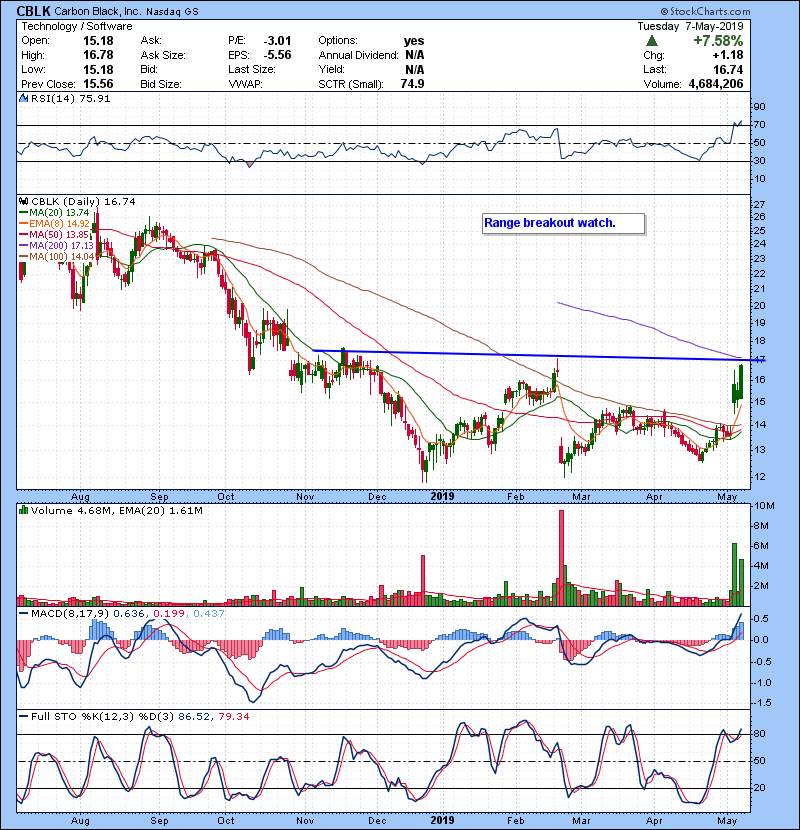Select the Open value 15.18
The width and height of the screenshot is (800, 830).
point(98,41)
